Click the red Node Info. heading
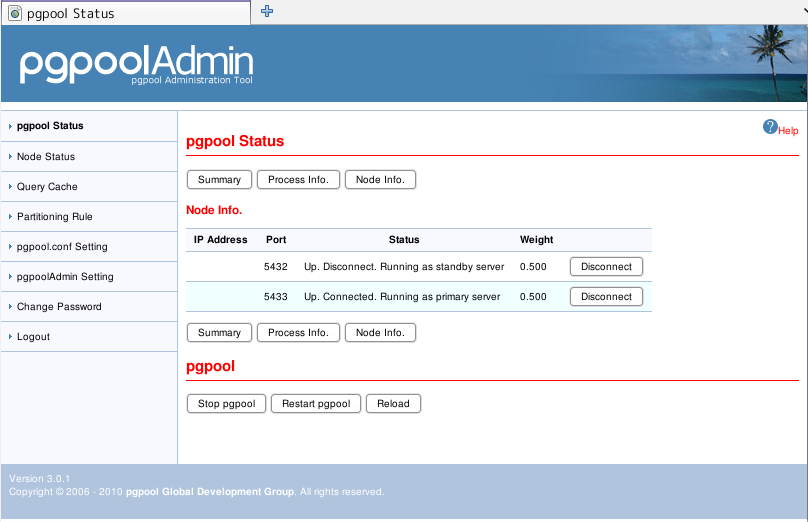 coord(214,210)
